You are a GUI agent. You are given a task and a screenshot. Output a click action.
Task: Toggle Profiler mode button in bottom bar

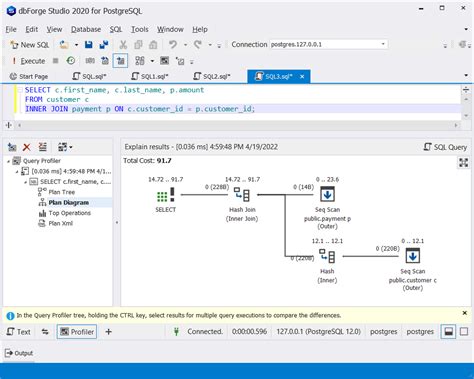click(77, 332)
